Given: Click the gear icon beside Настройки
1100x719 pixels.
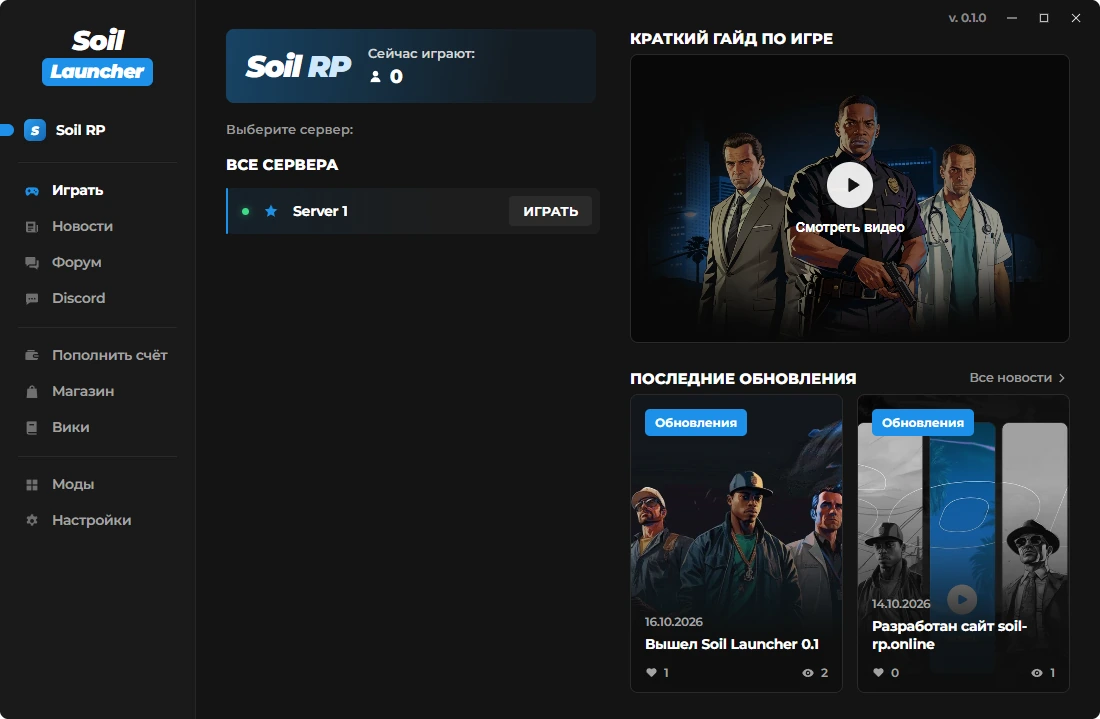Looking at the screenshot, I should (x=32, y=520).
